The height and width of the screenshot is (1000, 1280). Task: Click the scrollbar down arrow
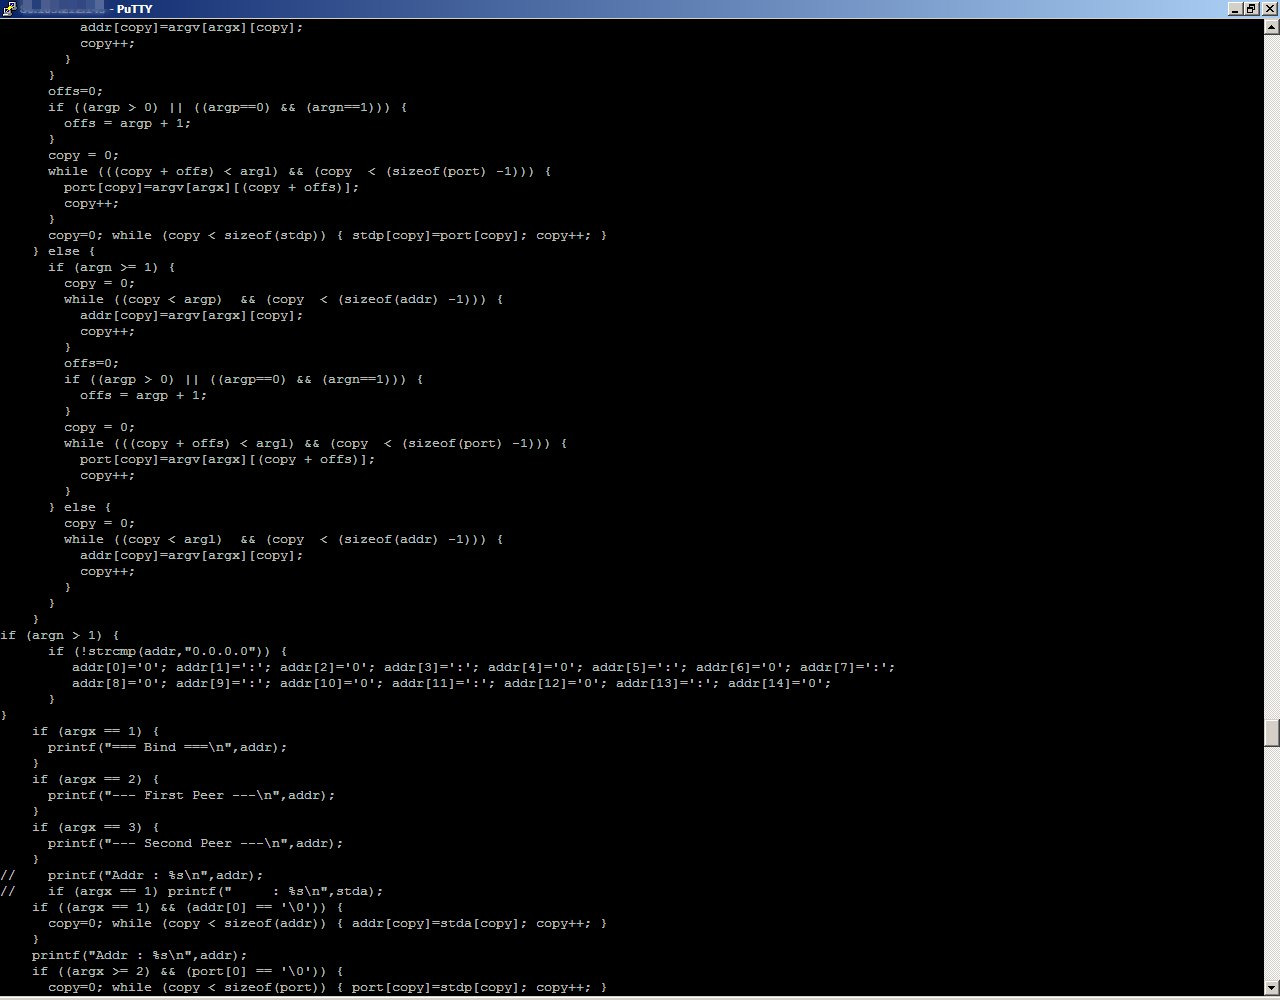1272,991
